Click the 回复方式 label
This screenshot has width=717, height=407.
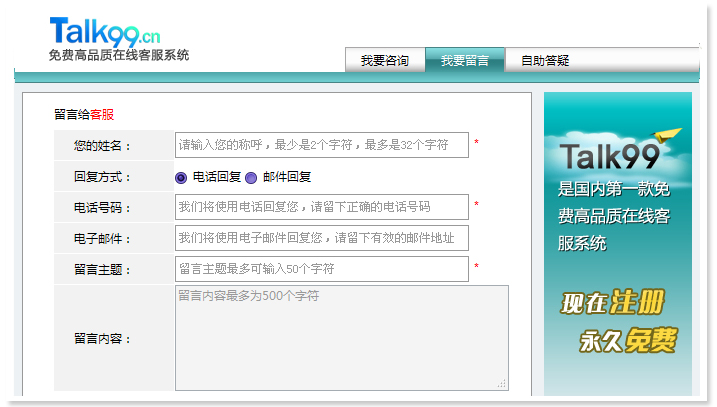[x=102, y=177]
